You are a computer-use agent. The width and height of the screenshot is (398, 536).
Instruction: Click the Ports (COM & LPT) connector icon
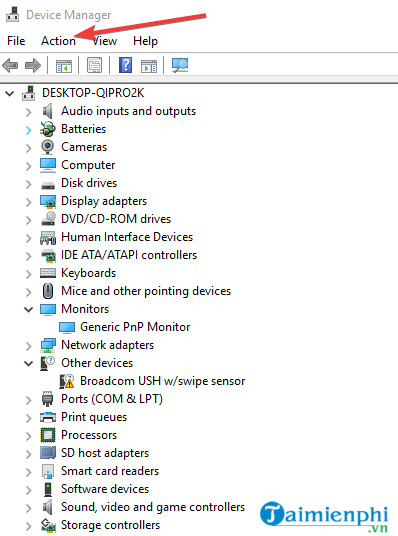pos(48,399)
